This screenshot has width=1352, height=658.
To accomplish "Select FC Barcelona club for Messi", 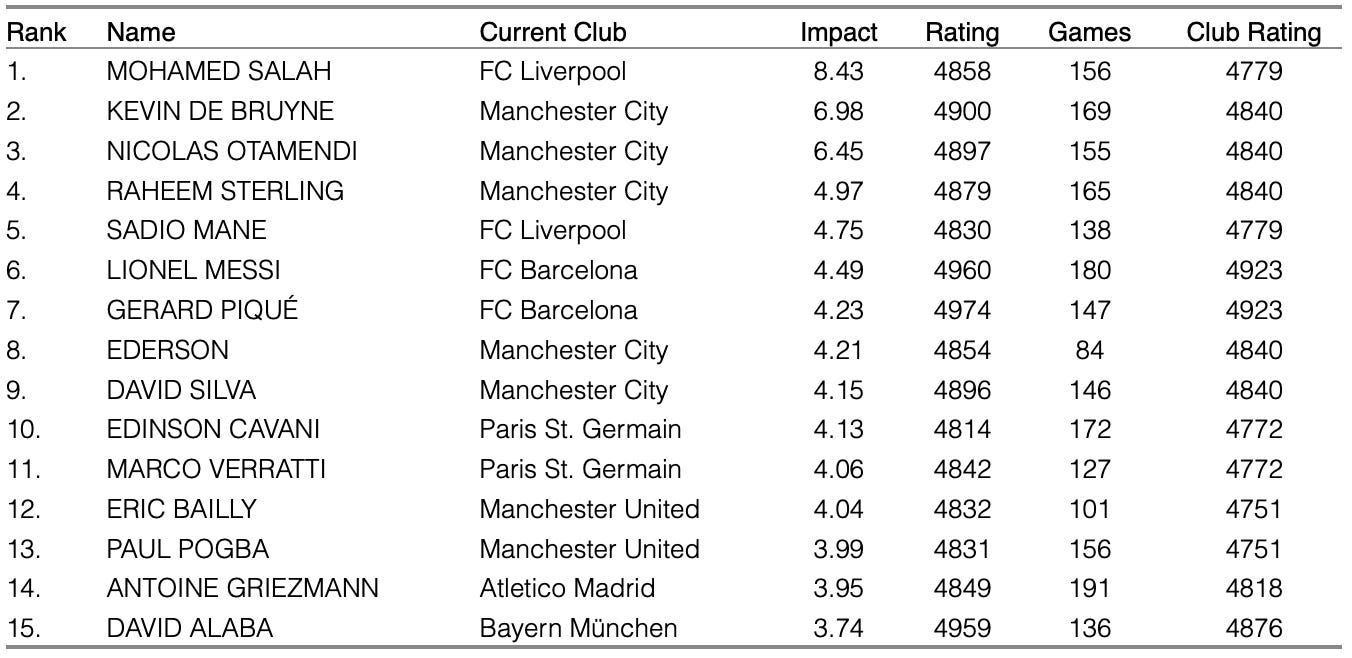I will coord(558,270).
